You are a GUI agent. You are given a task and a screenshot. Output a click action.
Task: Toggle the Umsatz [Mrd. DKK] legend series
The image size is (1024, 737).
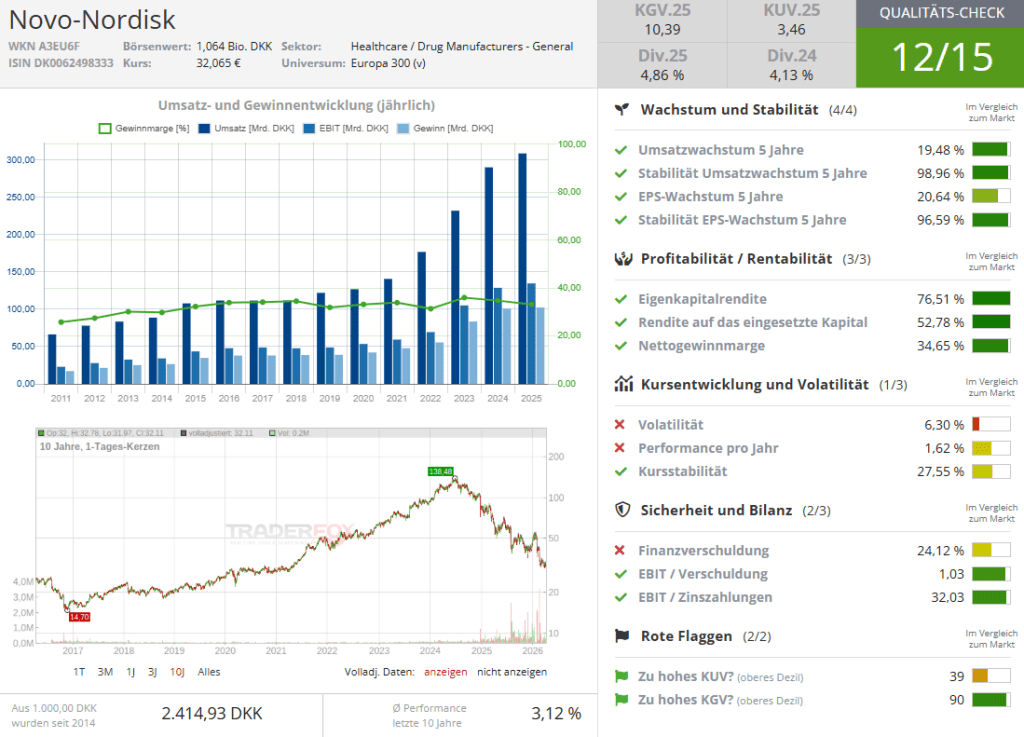pos(240,128)
